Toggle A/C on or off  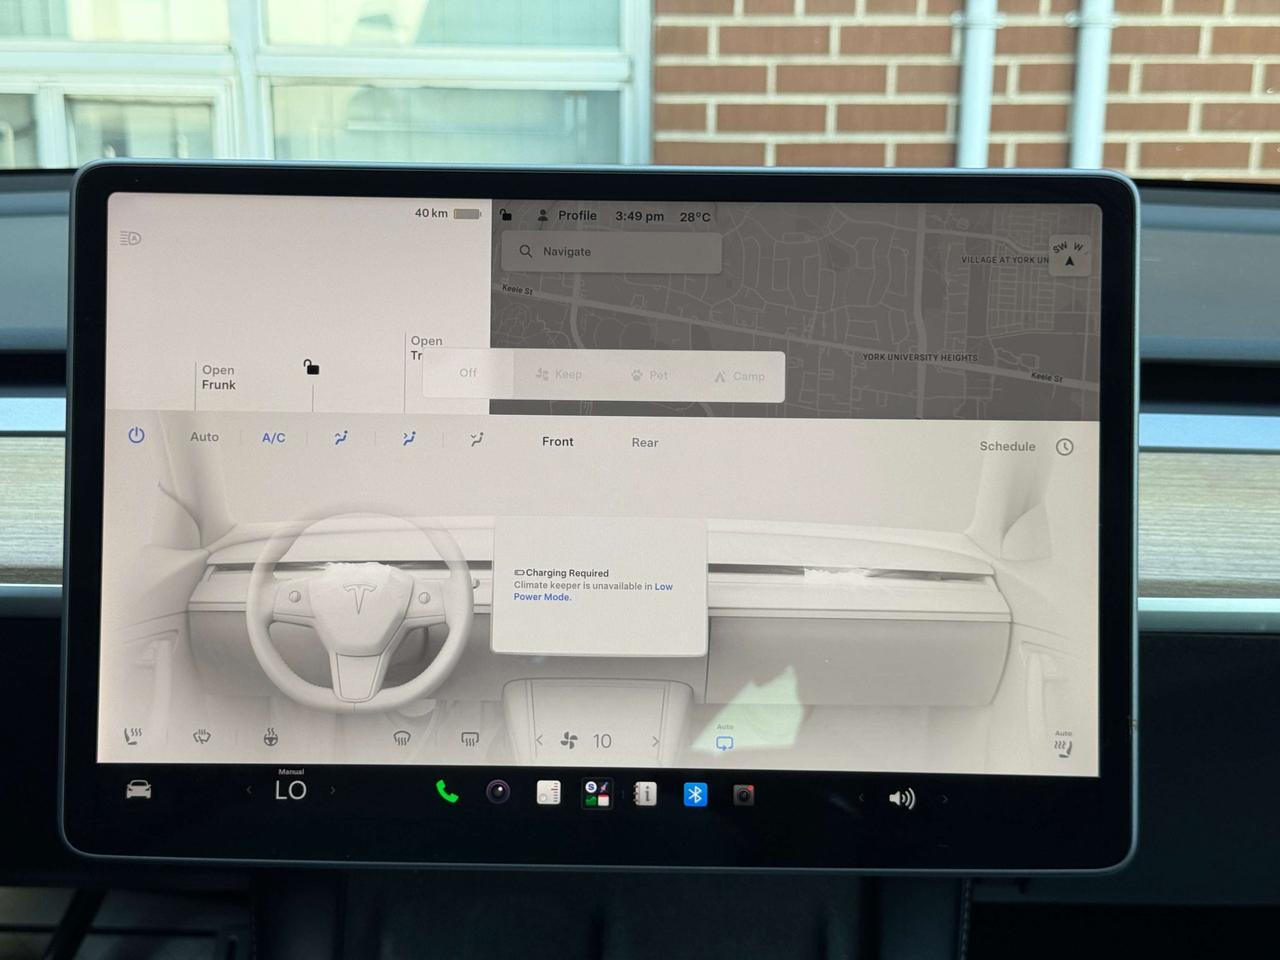tap(273, 438)
